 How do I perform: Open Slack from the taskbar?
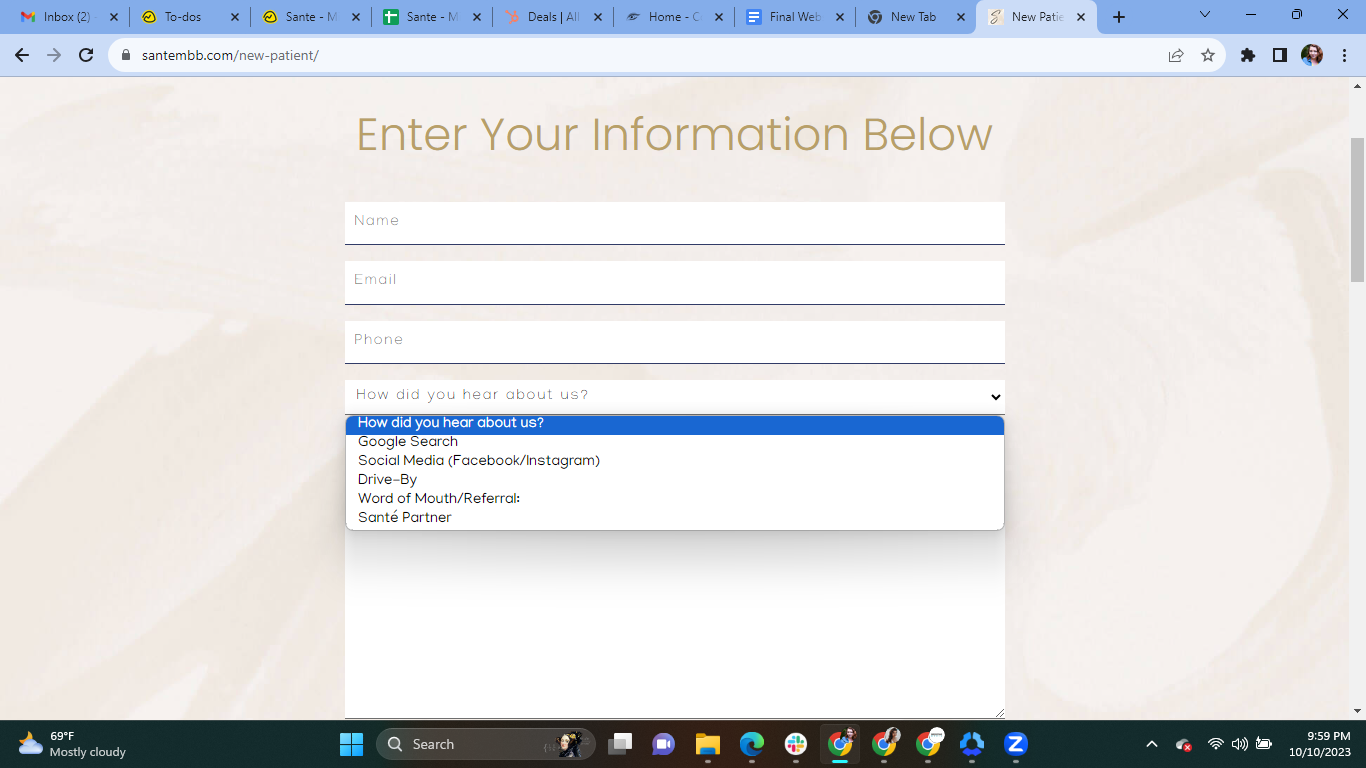click(796, 744)
